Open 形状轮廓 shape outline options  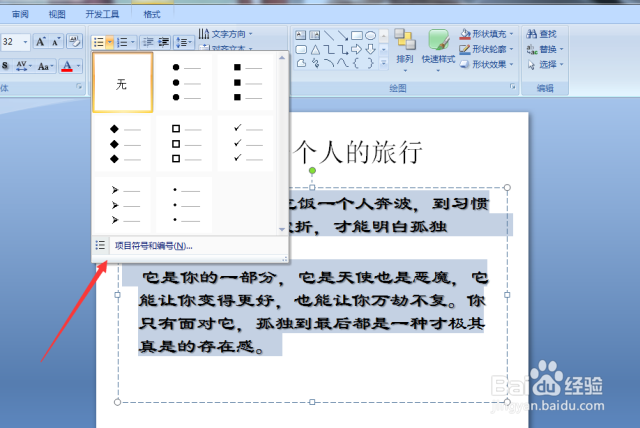[x=487, y=49]
